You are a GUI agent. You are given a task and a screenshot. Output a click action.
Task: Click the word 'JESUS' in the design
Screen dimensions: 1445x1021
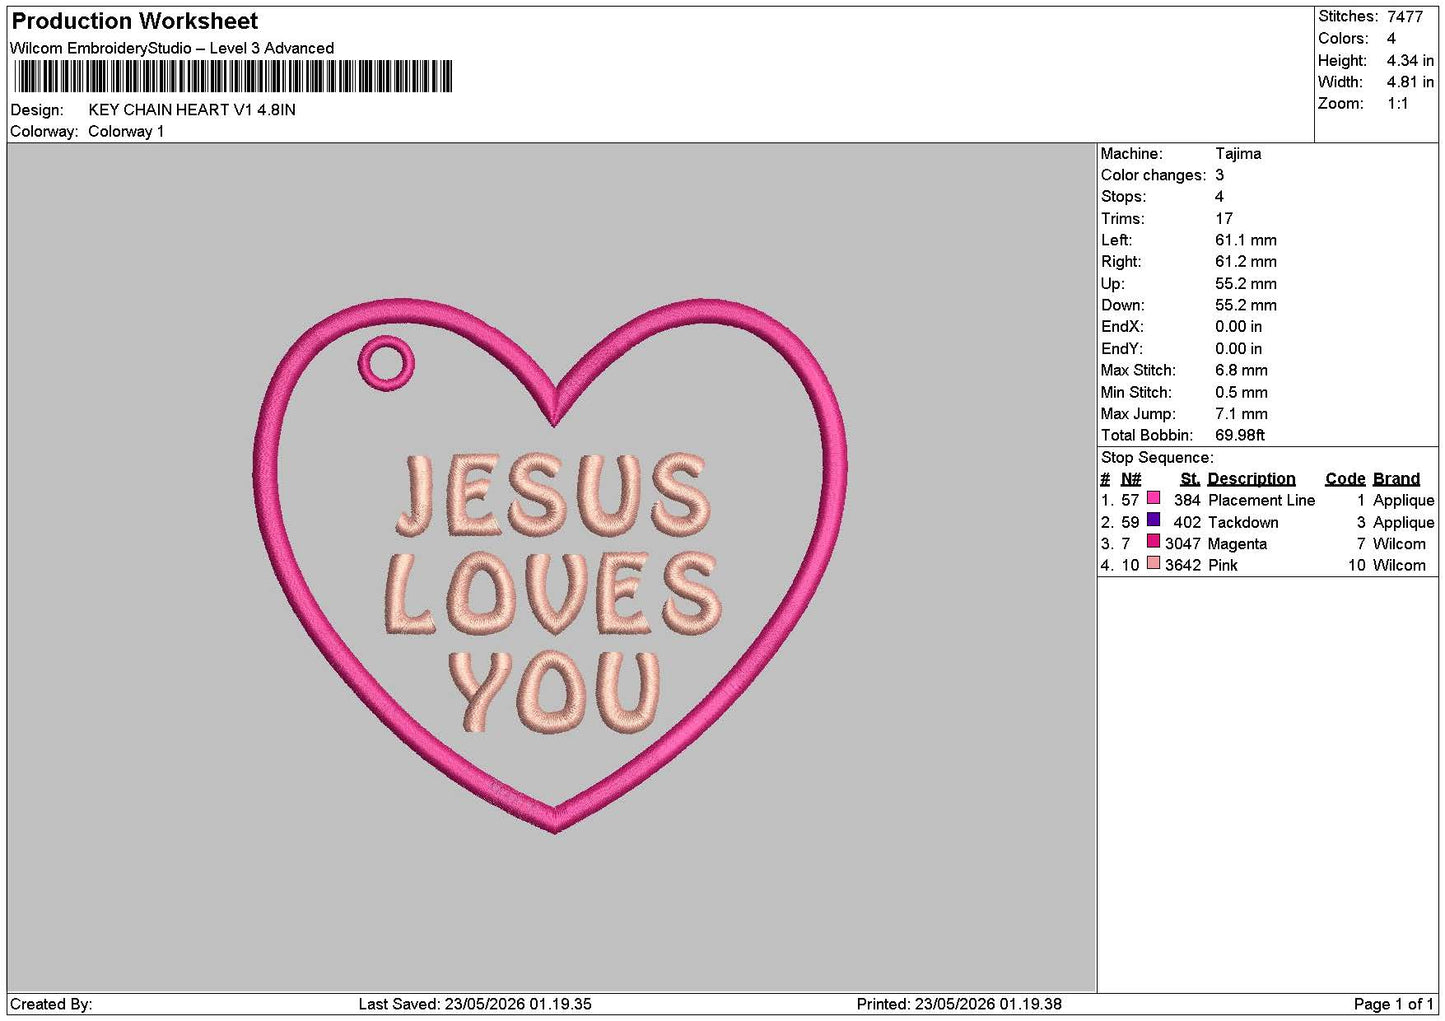(x=551, y=494)
